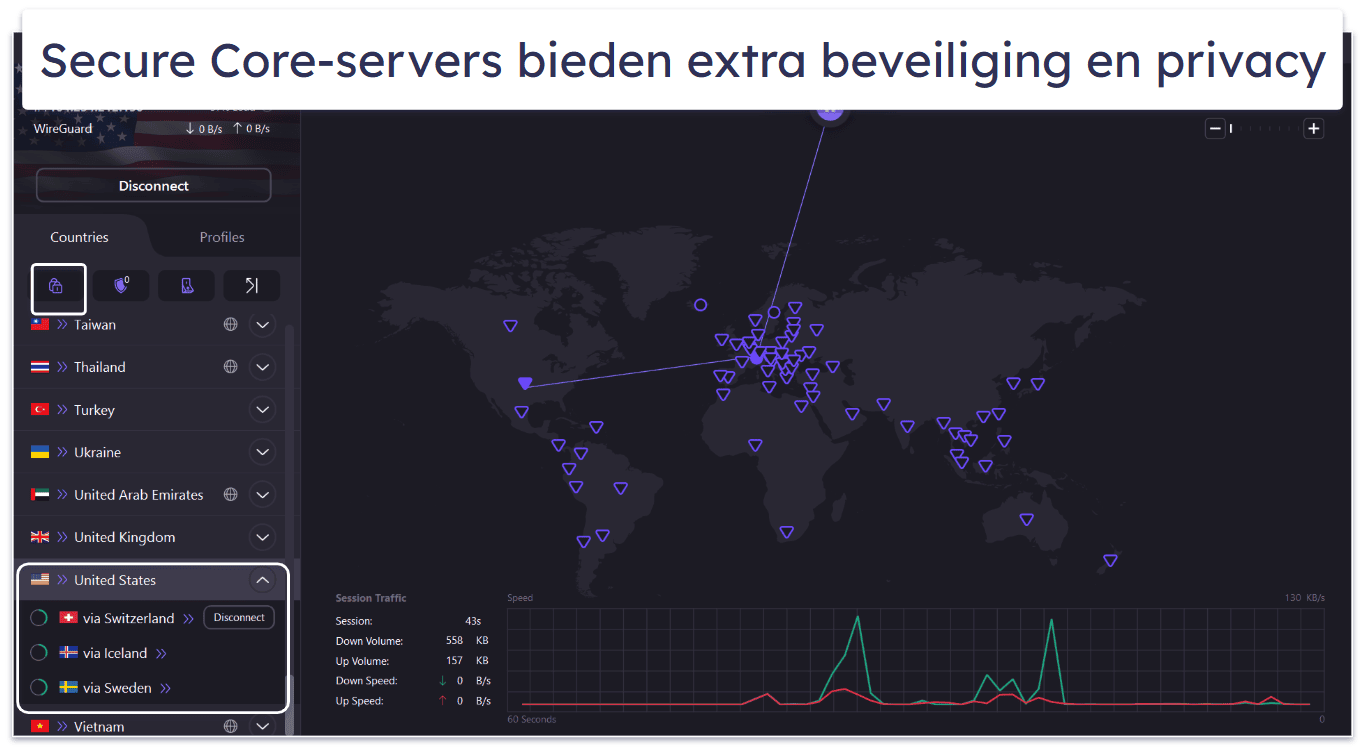The width and height of the screenshot is (1365, 749).
Task: Click the Speed traffic graph
Action: (x=915, y=658)
